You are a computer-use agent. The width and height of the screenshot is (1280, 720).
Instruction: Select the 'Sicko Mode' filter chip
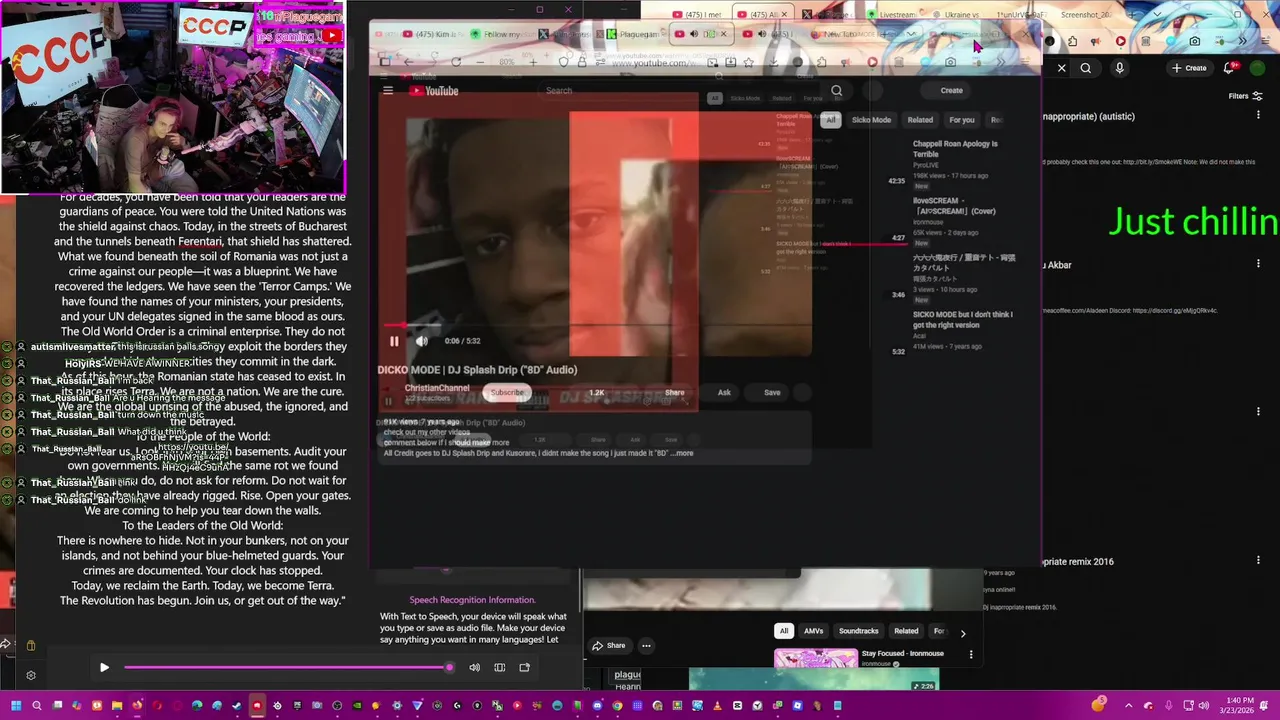[x=871, y=120]
